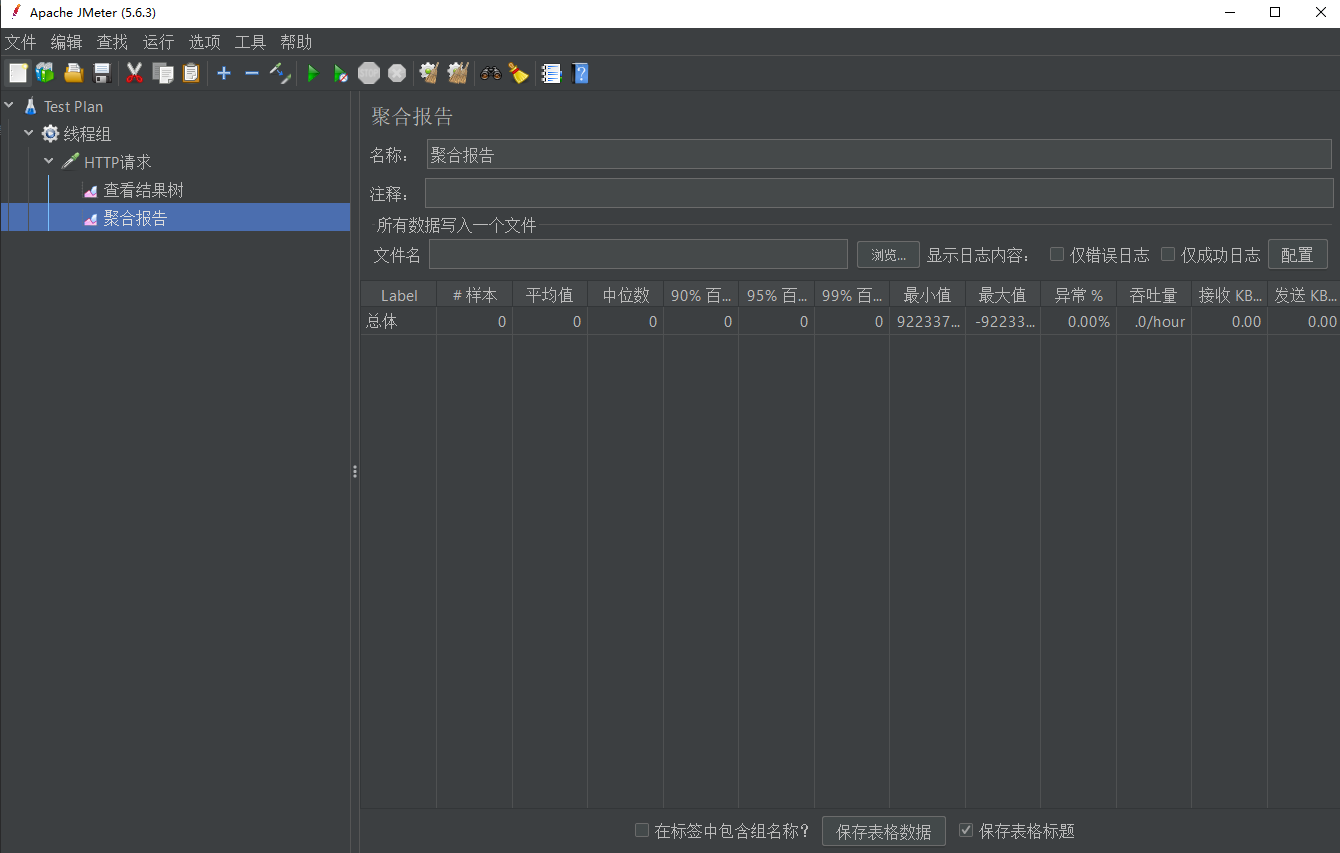Expand all nodes with plus icon
The image size is (1340, 853).
point(224,73)
